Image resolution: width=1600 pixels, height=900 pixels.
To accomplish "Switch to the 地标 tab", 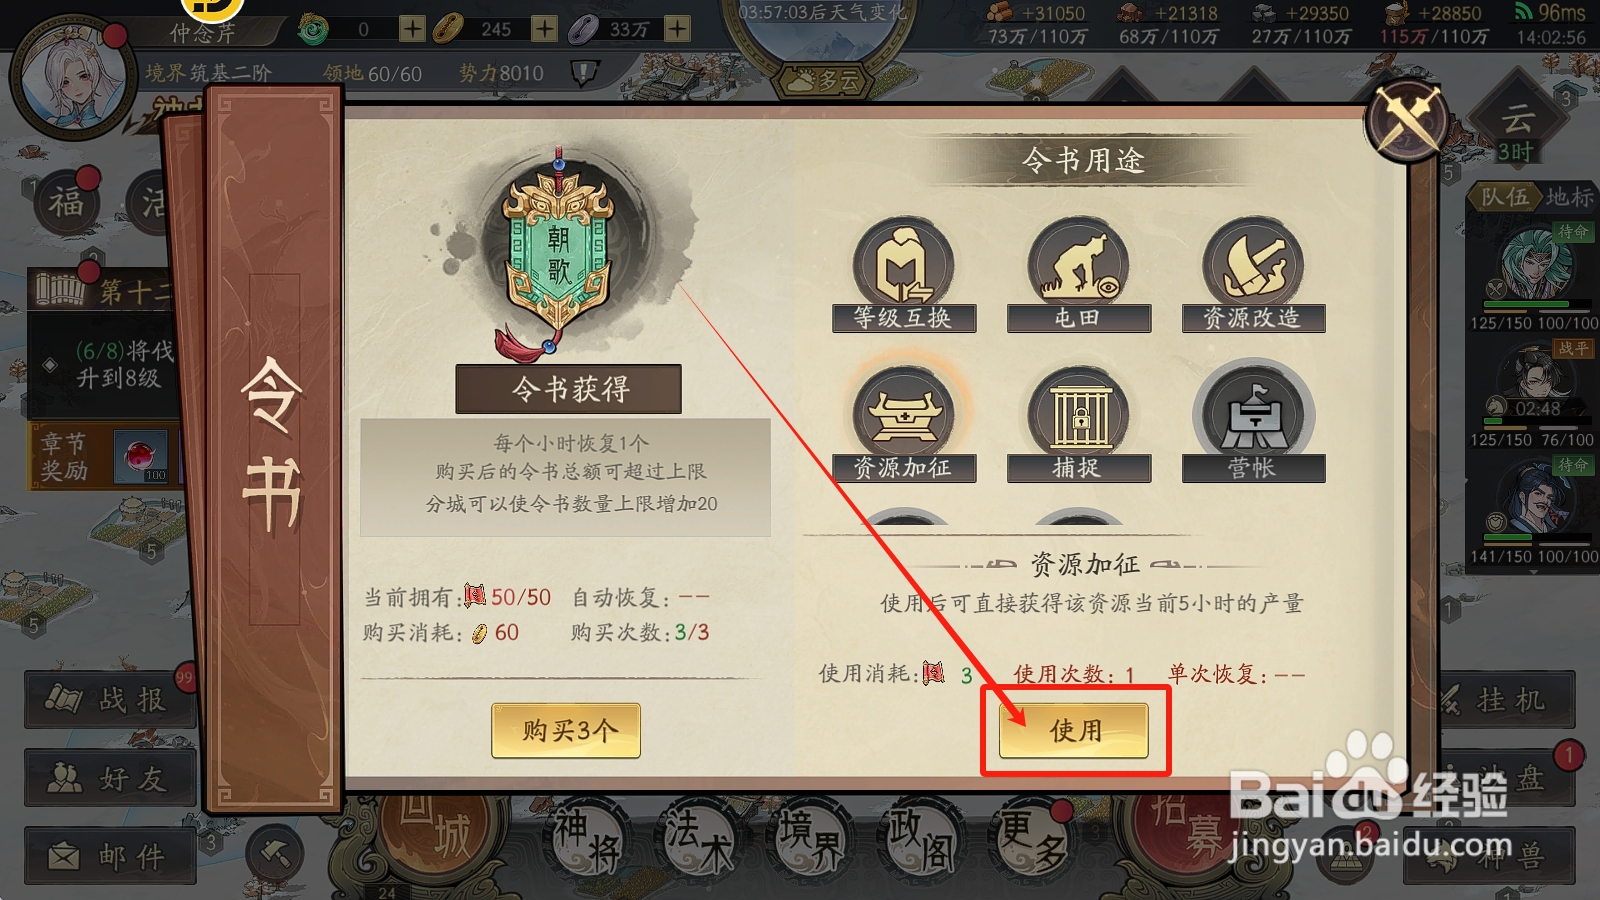I will (1569, 197).
